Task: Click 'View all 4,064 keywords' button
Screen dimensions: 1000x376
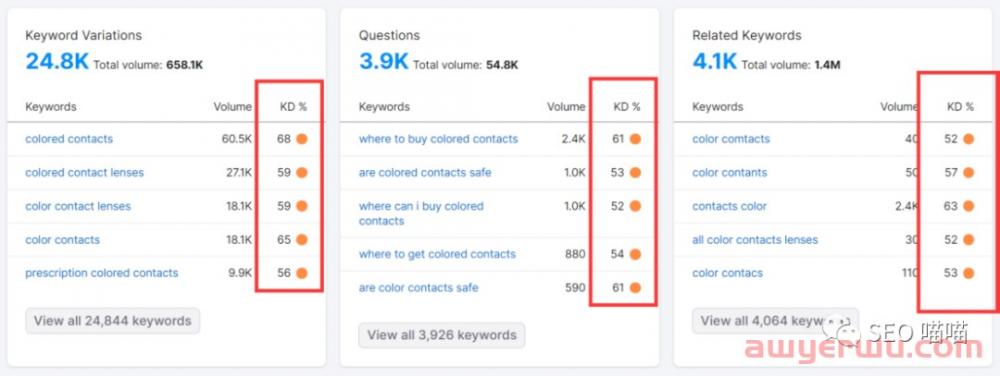Action: pos(776,321)
